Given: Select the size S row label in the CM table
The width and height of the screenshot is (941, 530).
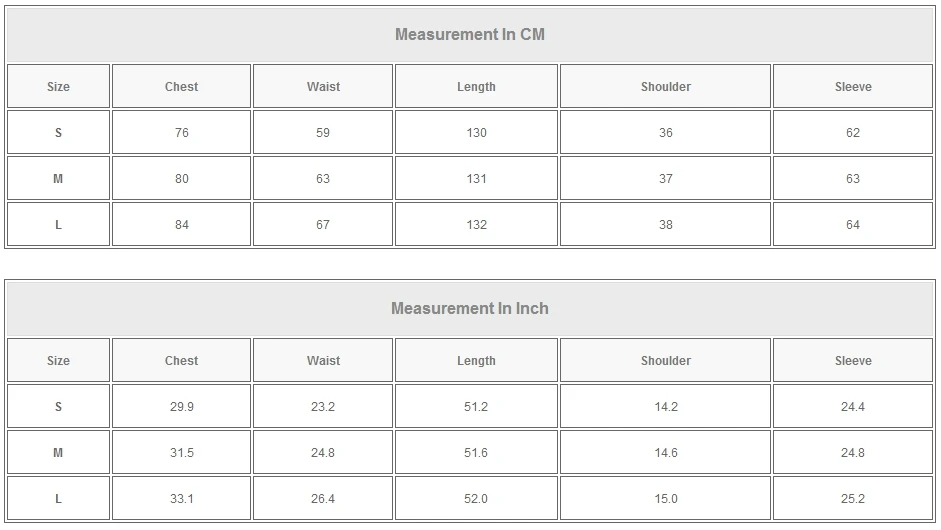Looking at the screenshot, I should pos(58,133).
